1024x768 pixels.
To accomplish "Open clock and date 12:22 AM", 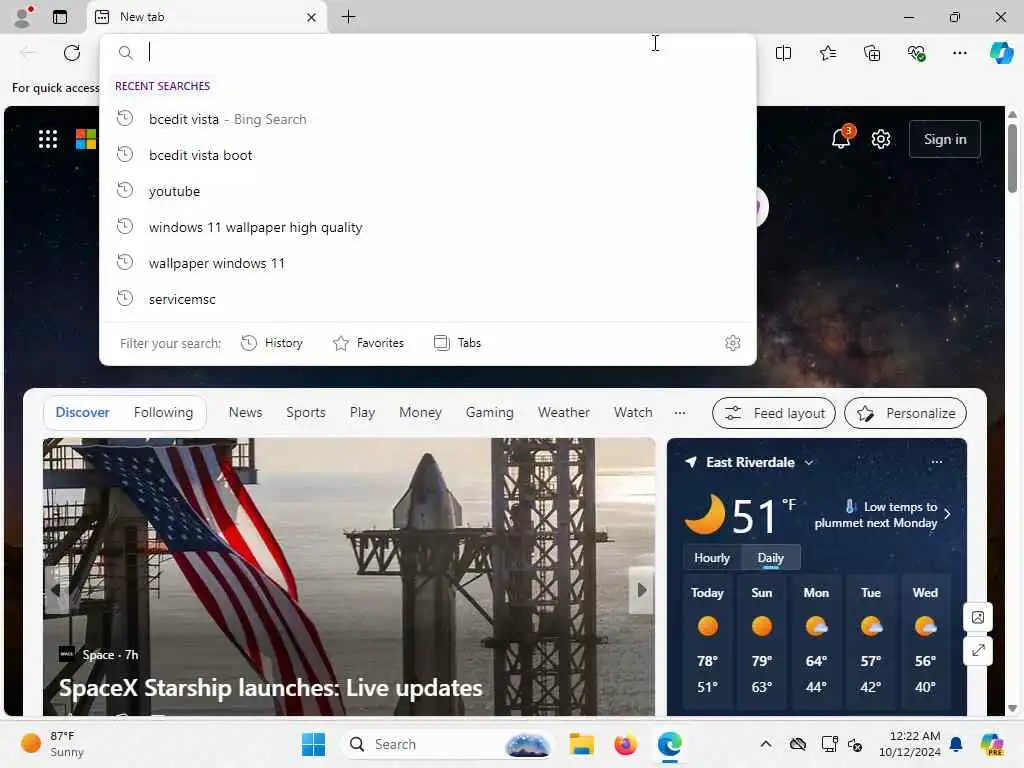I will click(909, 744).
